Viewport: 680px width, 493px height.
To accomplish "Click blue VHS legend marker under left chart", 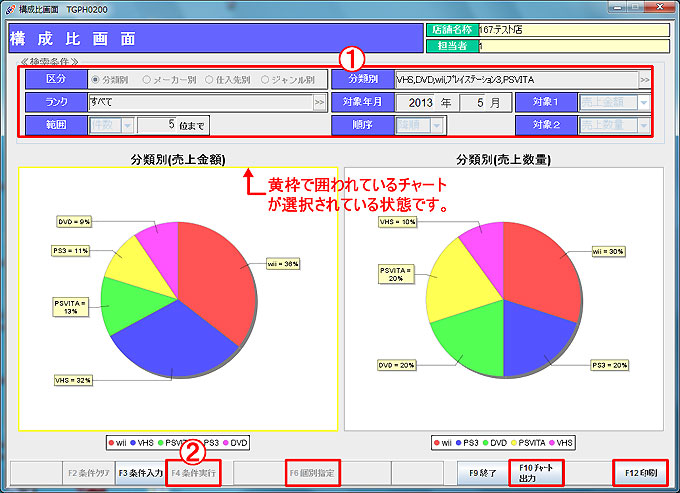I will coord(133,443).
